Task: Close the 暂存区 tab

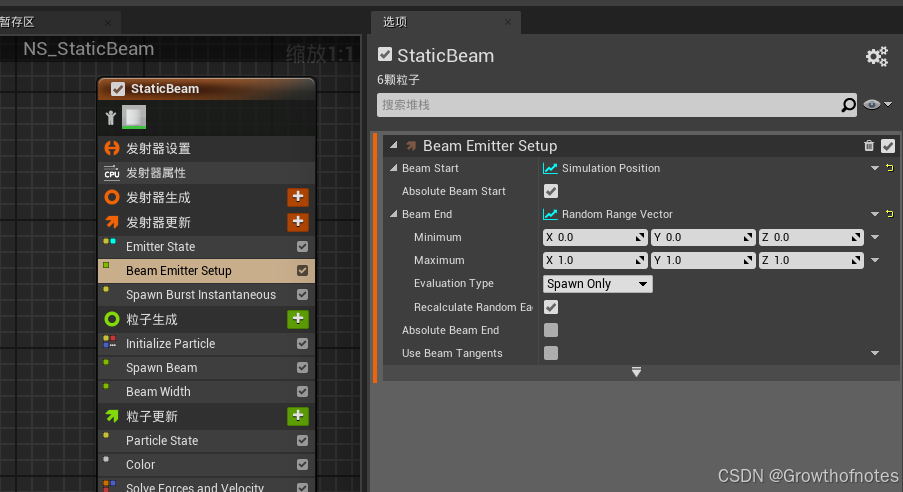Action: 108,22
